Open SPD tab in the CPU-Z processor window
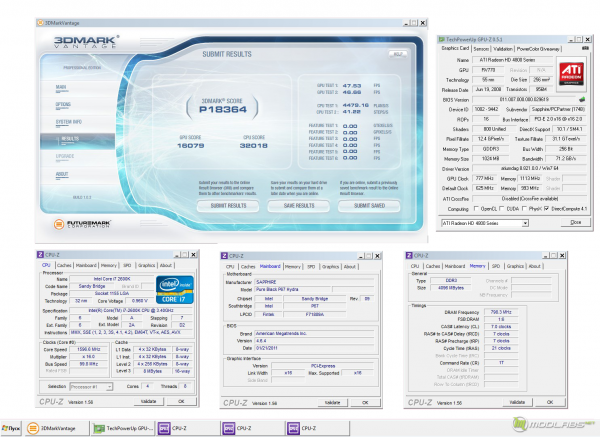This screenshot has width=600, height=437. click(x=127, y=265)
